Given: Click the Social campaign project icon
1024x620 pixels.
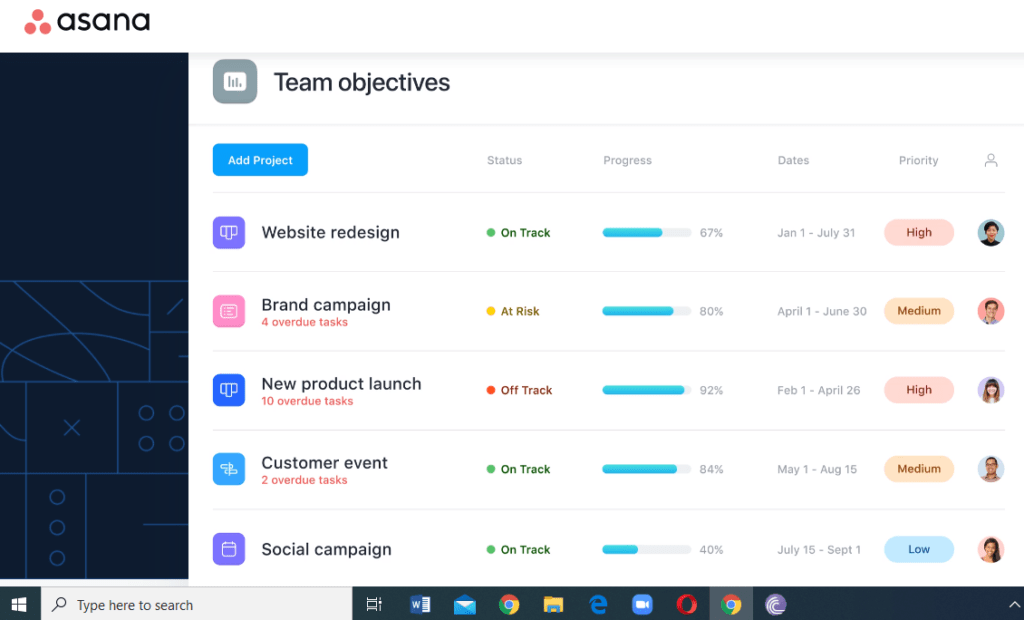Looking at the screenshot, I should 228,549.
